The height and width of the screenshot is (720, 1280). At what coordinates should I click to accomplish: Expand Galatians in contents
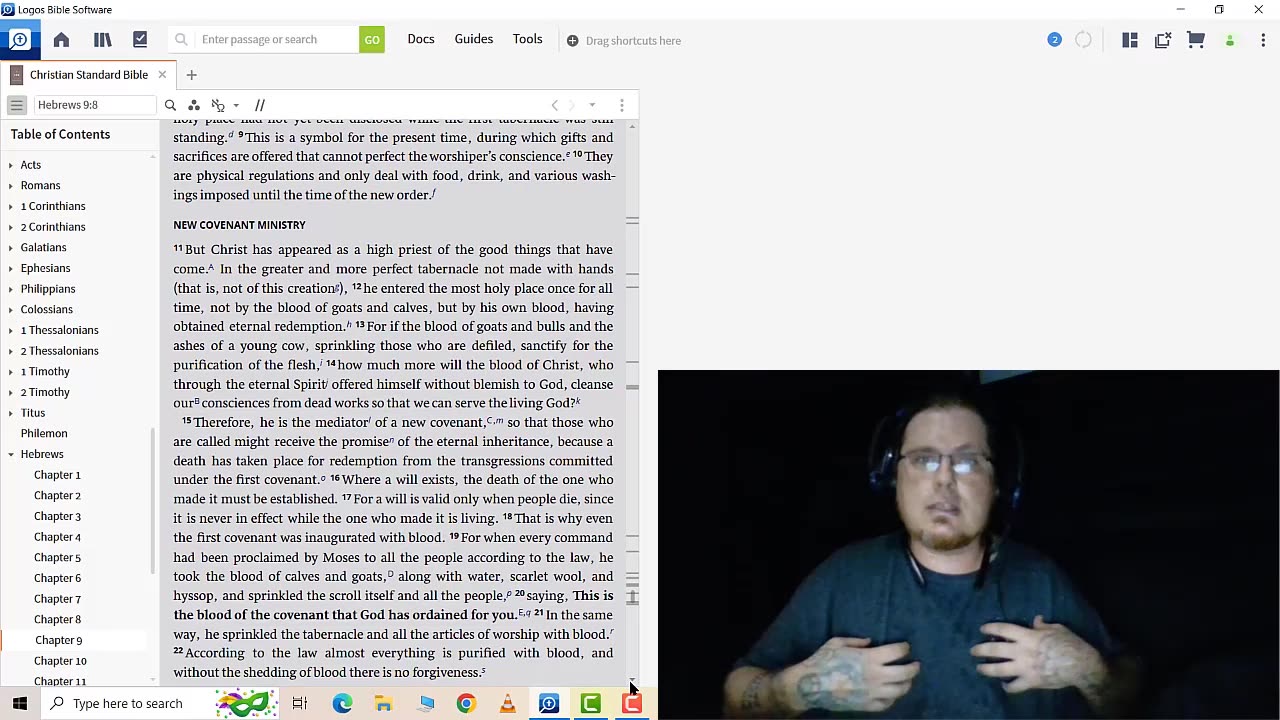click(x=10, y=248)
